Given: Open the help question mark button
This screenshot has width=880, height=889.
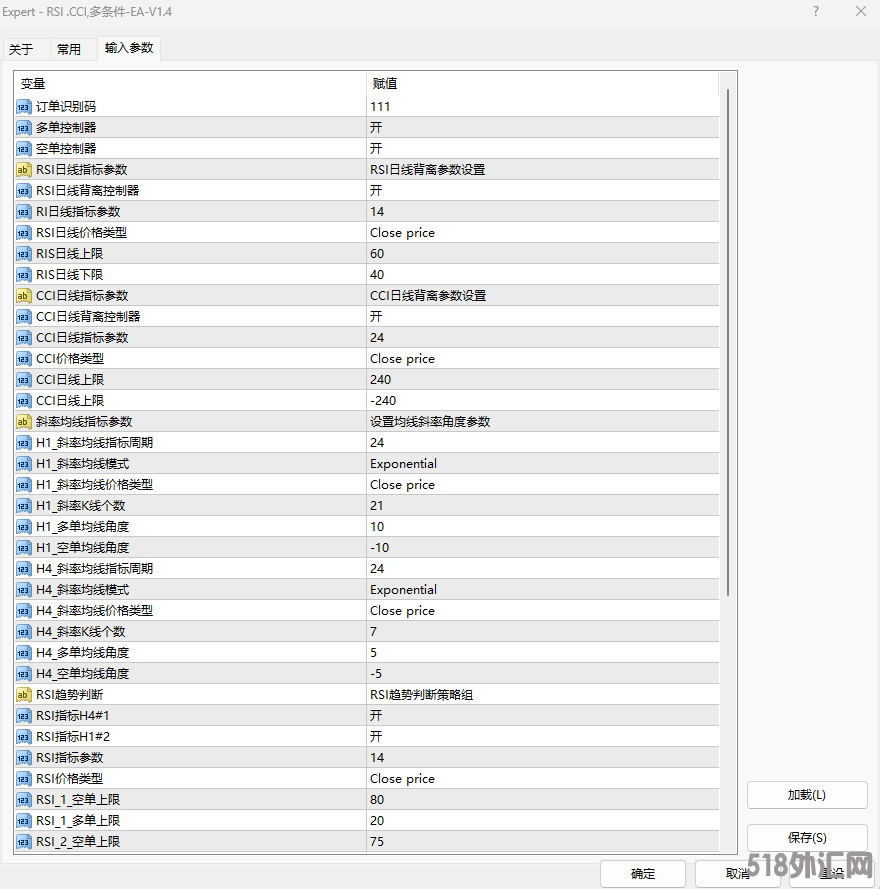Looking at the screenshot, I should click(x=816, y=11).
